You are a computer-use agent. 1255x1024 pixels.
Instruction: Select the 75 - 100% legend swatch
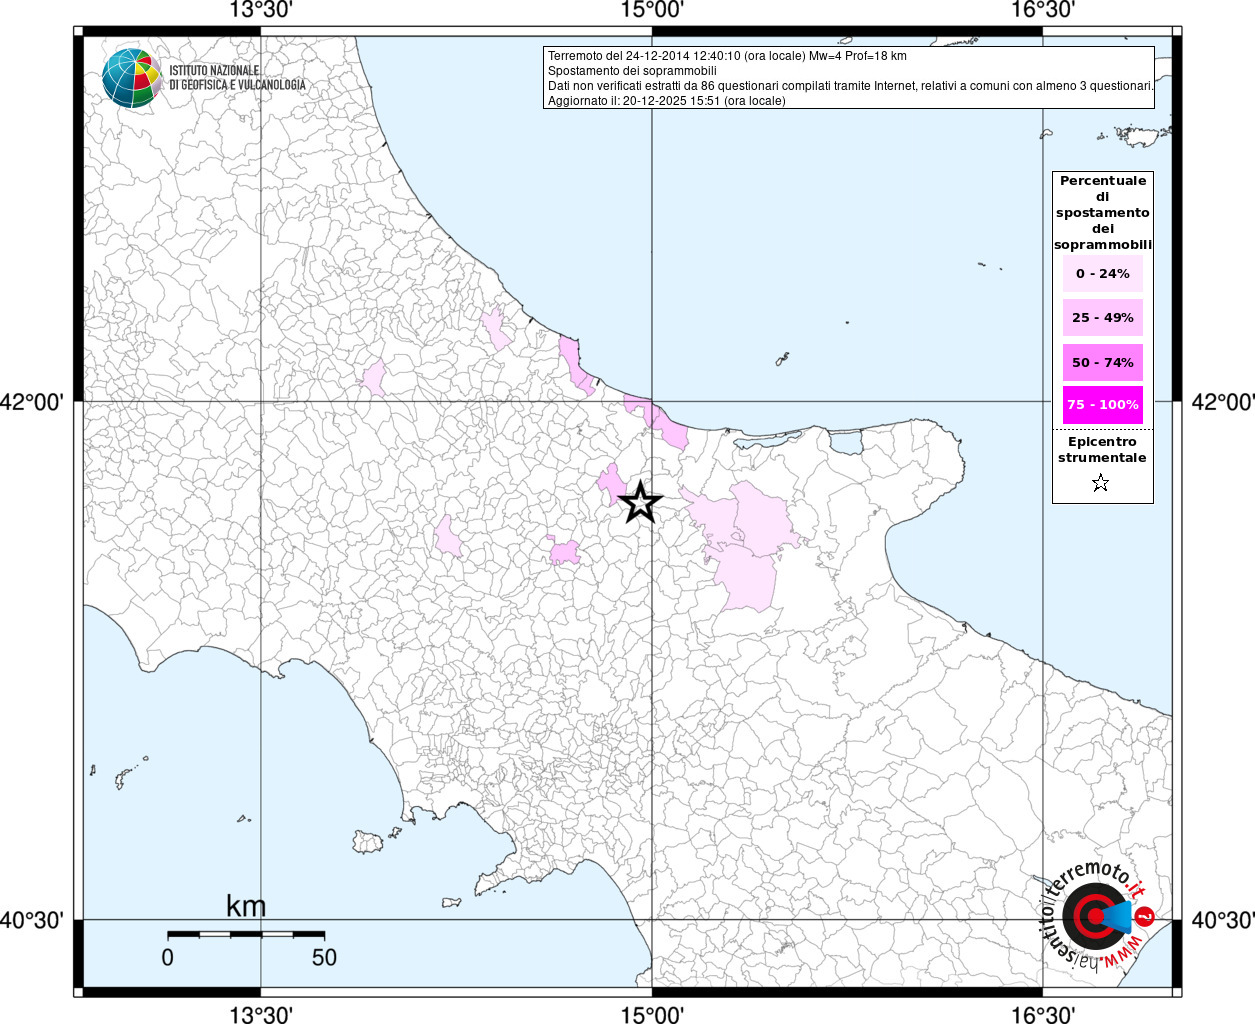1102,405
